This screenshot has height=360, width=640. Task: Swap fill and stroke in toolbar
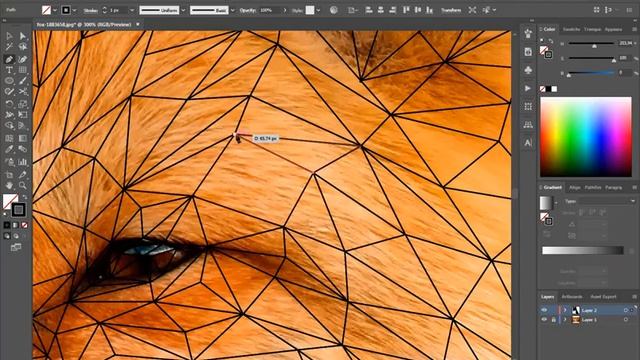25,197
